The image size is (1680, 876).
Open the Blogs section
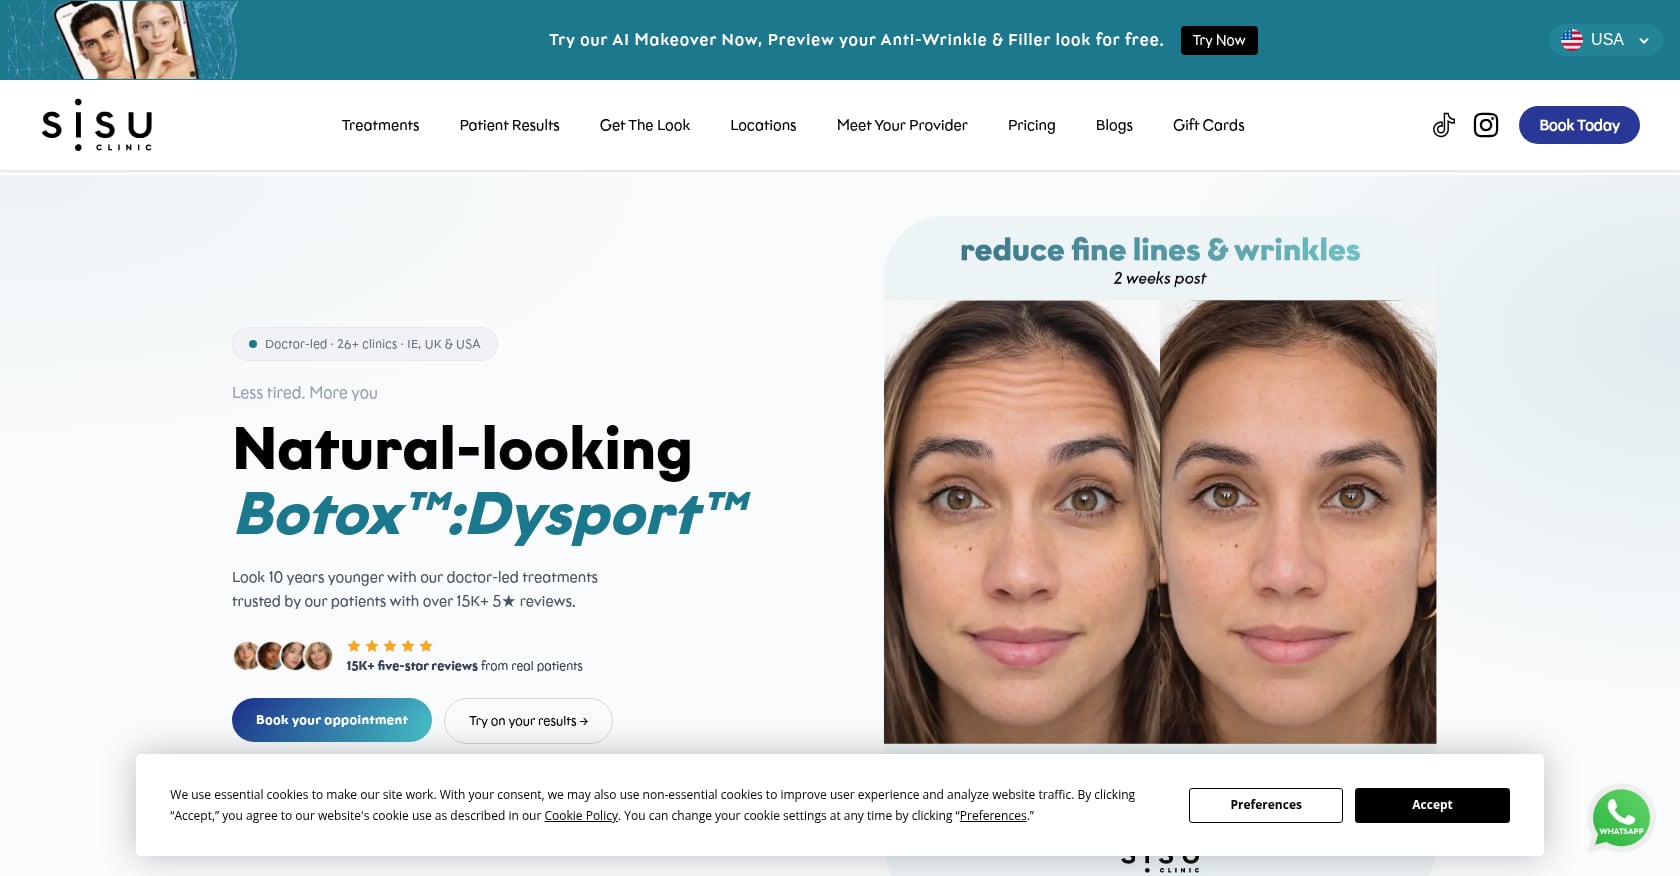click(x=1114, y=125)
